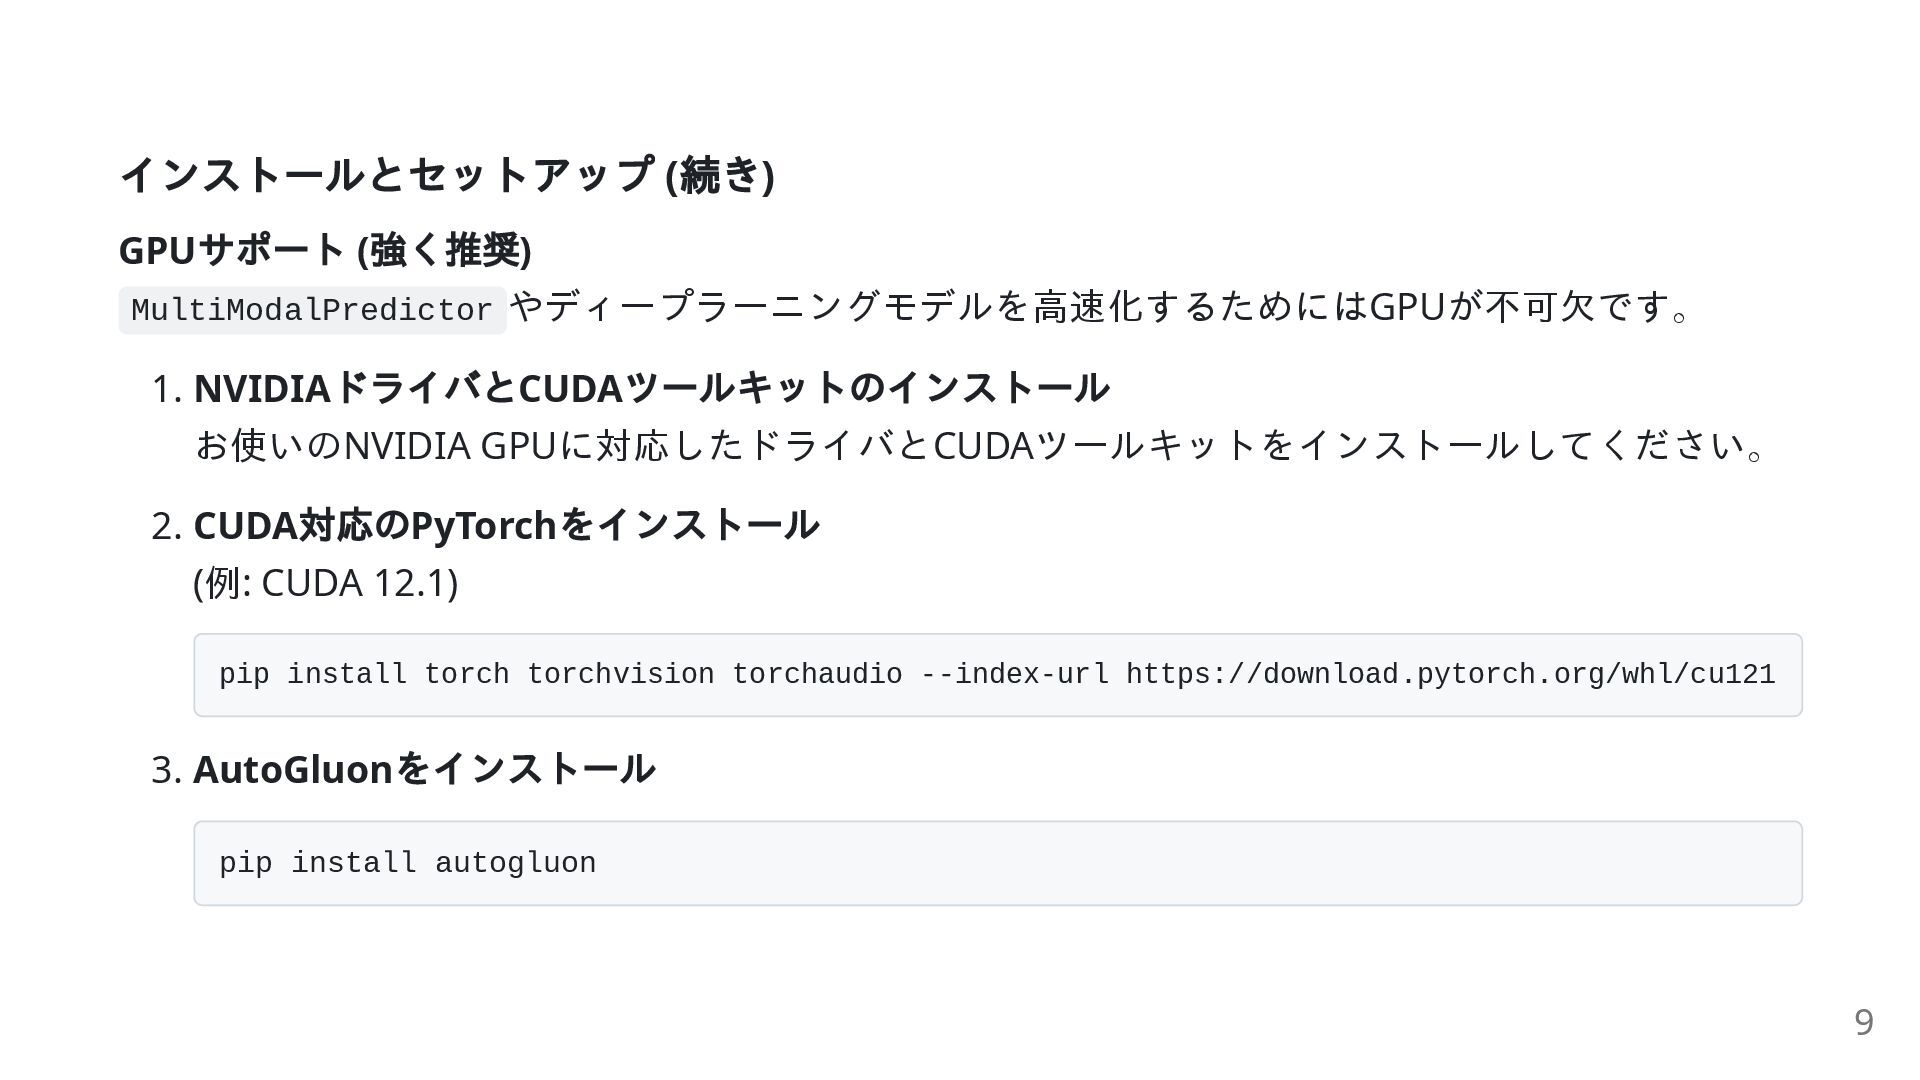1920x1080 pixels.
Task: Click the NVIDIA GPU driver description text
Action: click(980, 445)
